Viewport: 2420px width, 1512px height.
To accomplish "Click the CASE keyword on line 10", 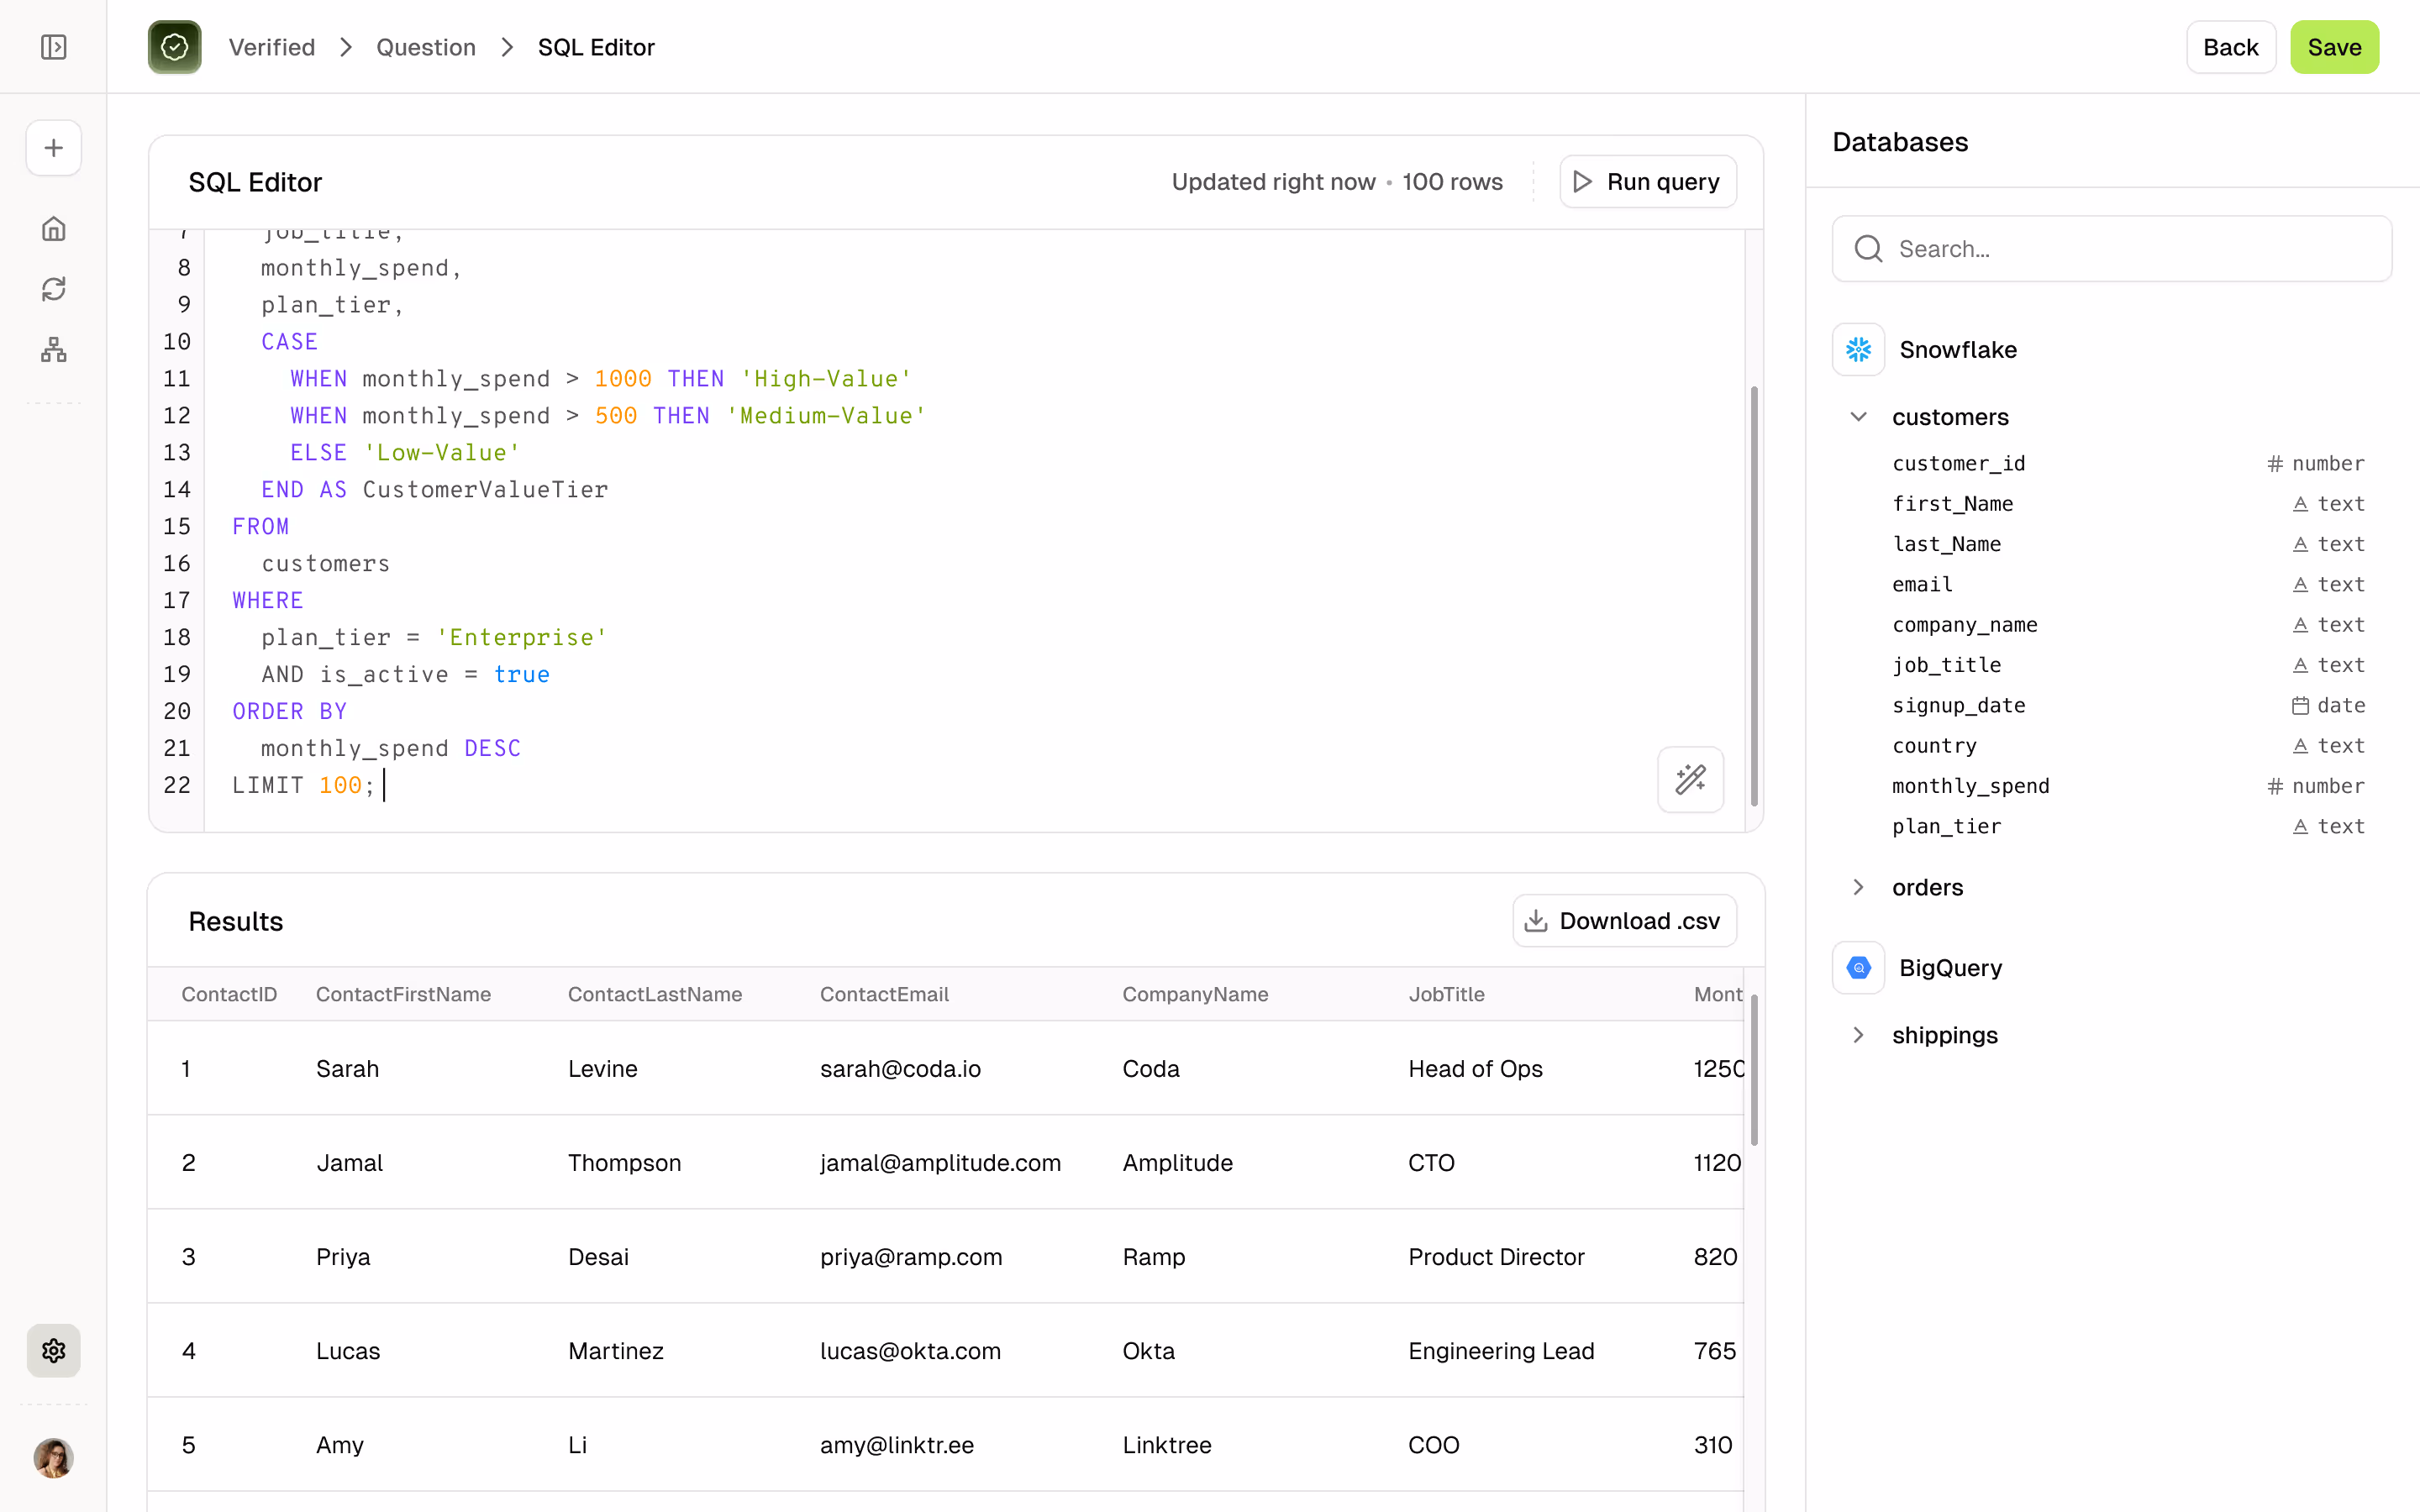I will 289,342.
